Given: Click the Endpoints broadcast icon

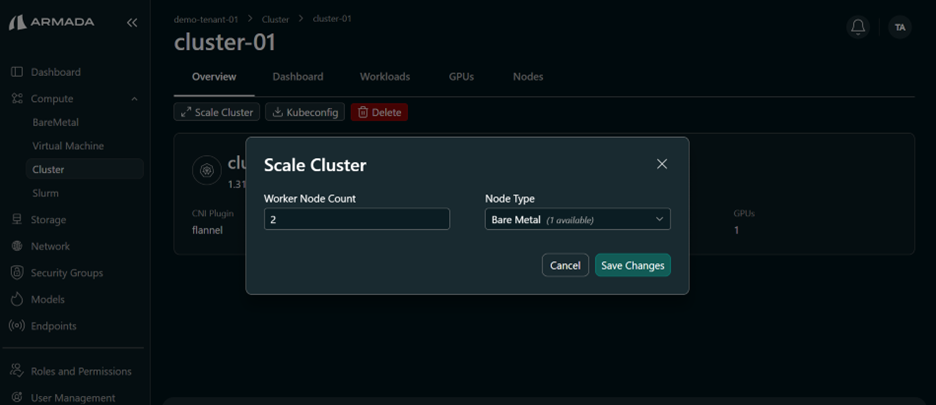Looking at the screenshot, I should click(17, 326).
